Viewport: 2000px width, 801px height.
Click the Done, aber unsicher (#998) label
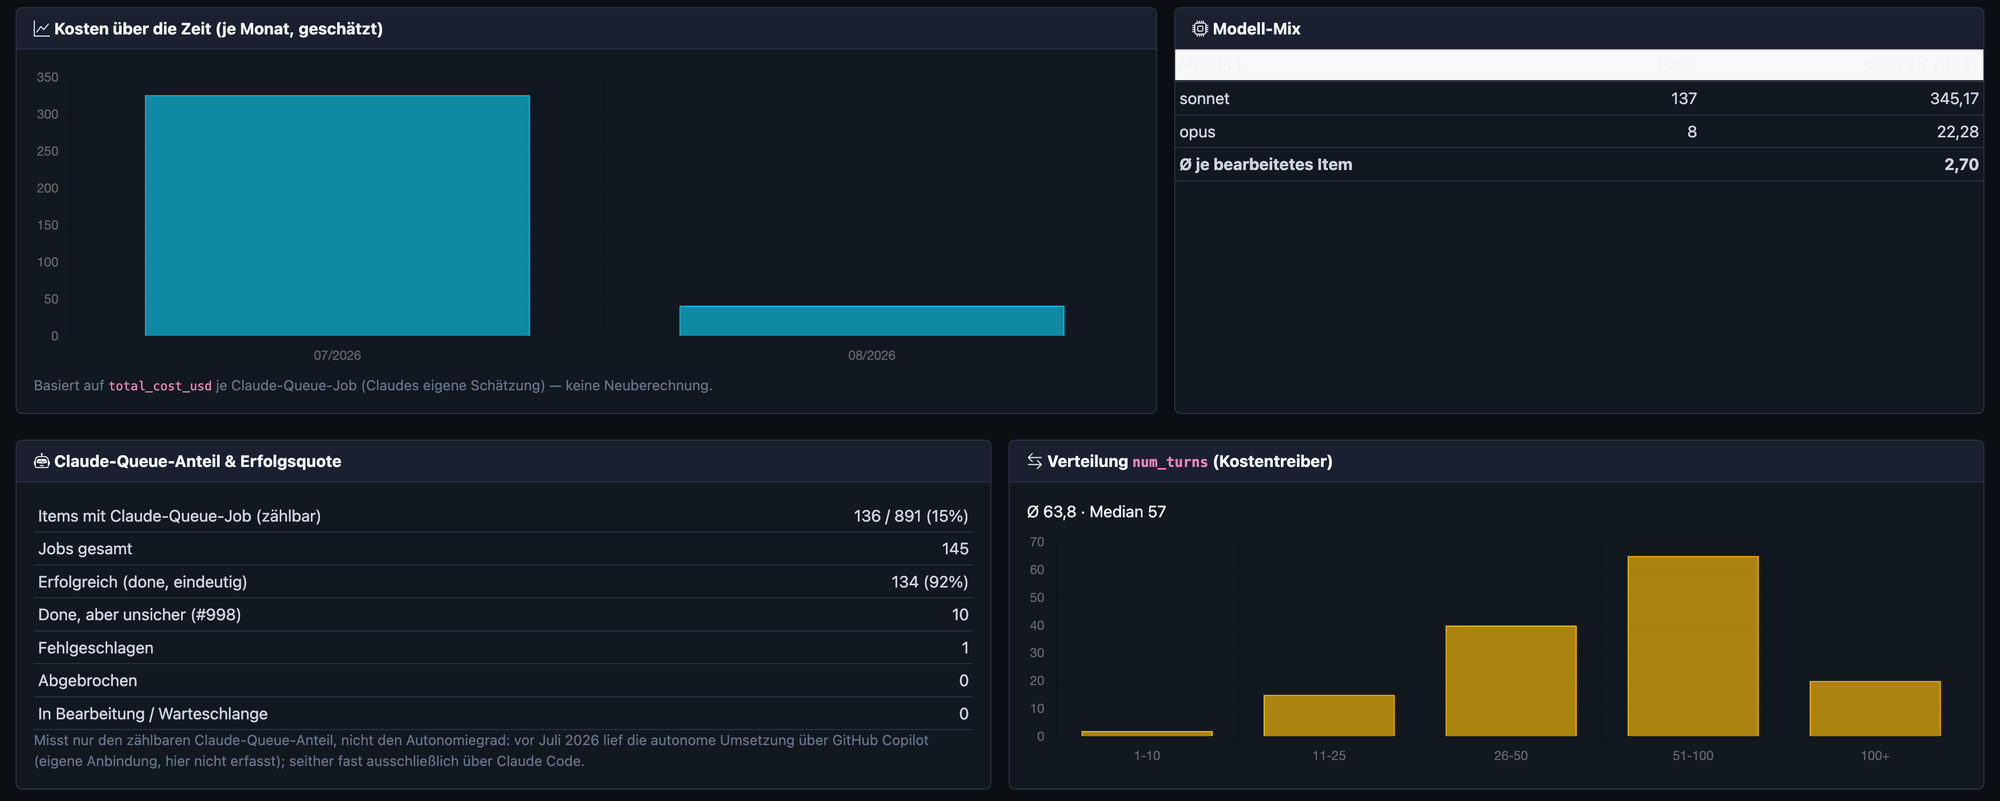(139, 615)
